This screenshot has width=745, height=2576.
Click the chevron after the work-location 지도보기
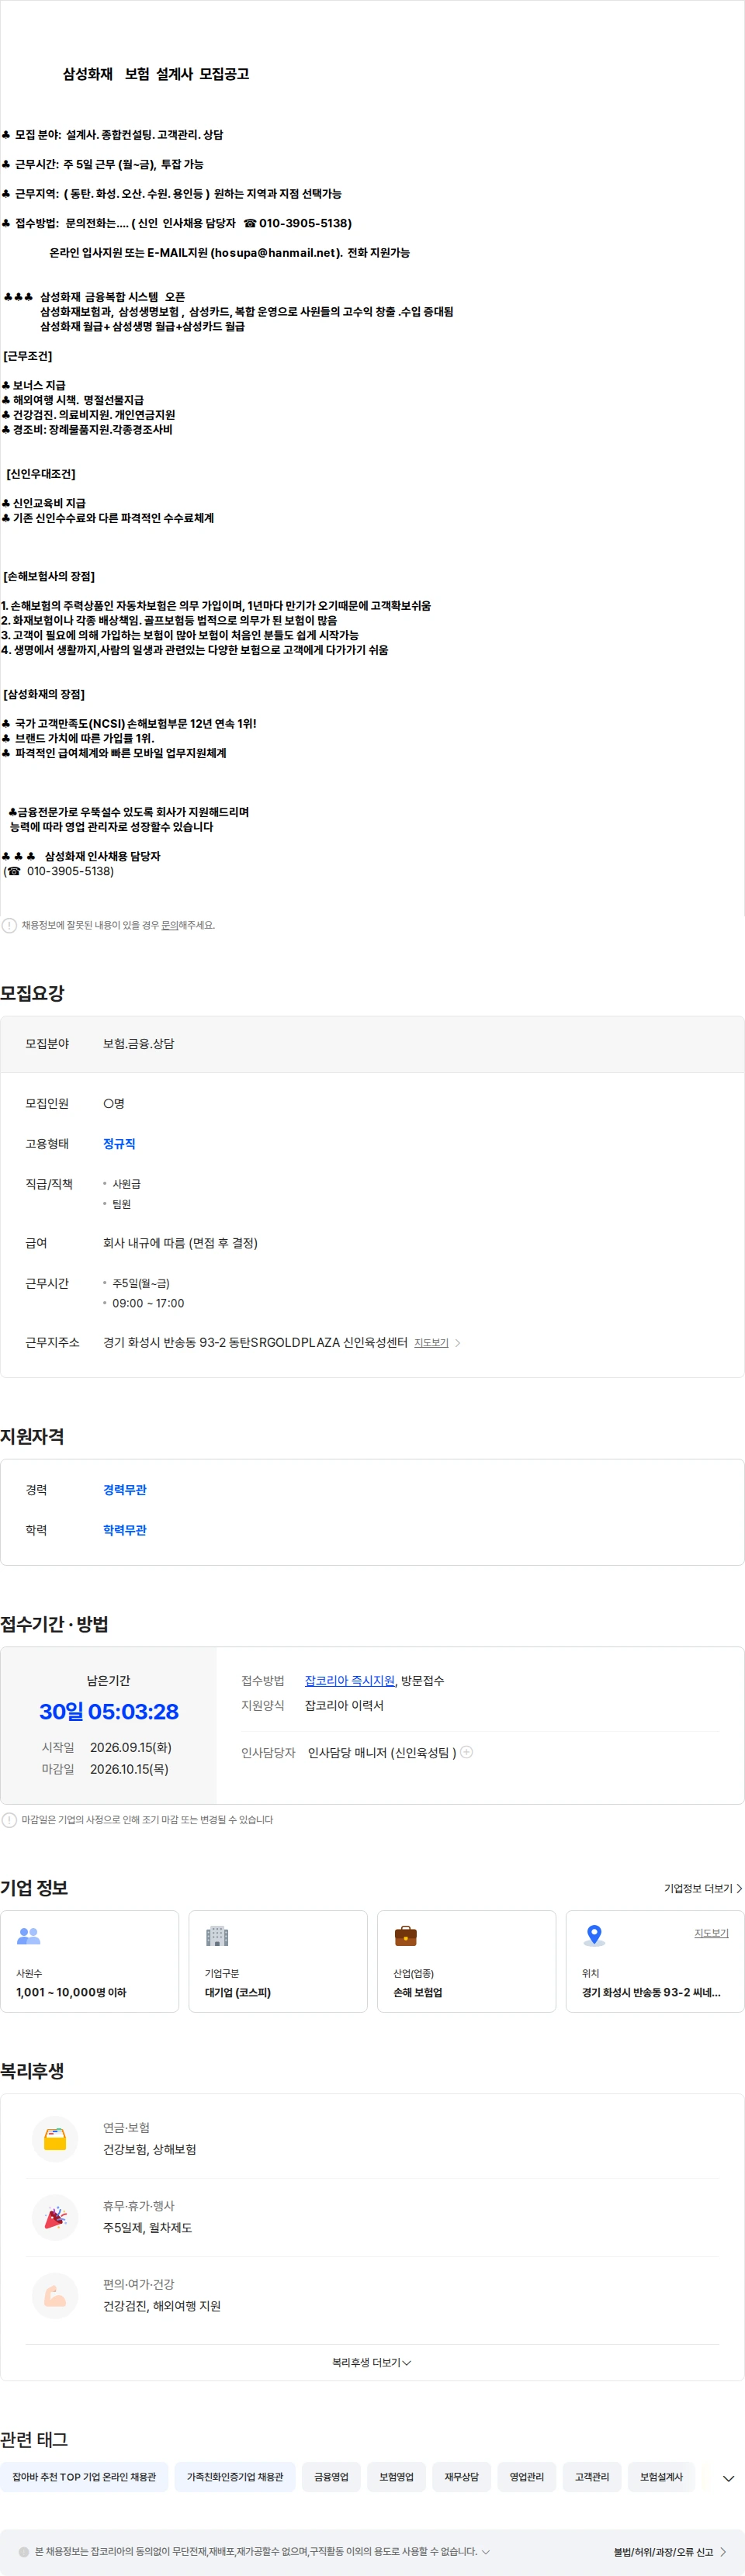[x=458, y=1343]
